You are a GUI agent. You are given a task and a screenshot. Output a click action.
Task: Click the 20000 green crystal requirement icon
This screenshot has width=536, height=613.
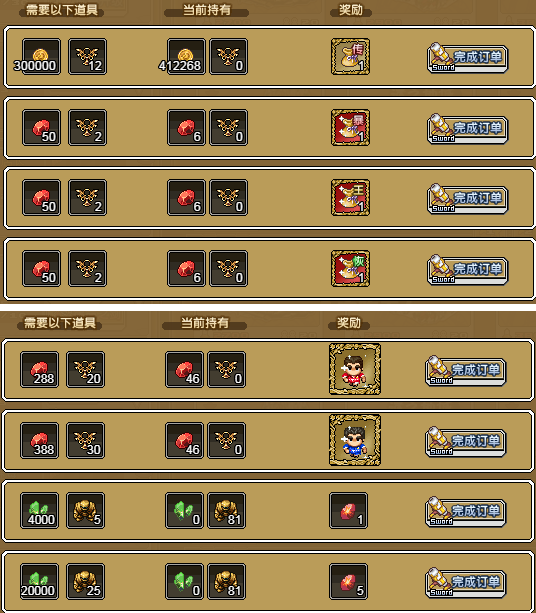coord(39,581)
